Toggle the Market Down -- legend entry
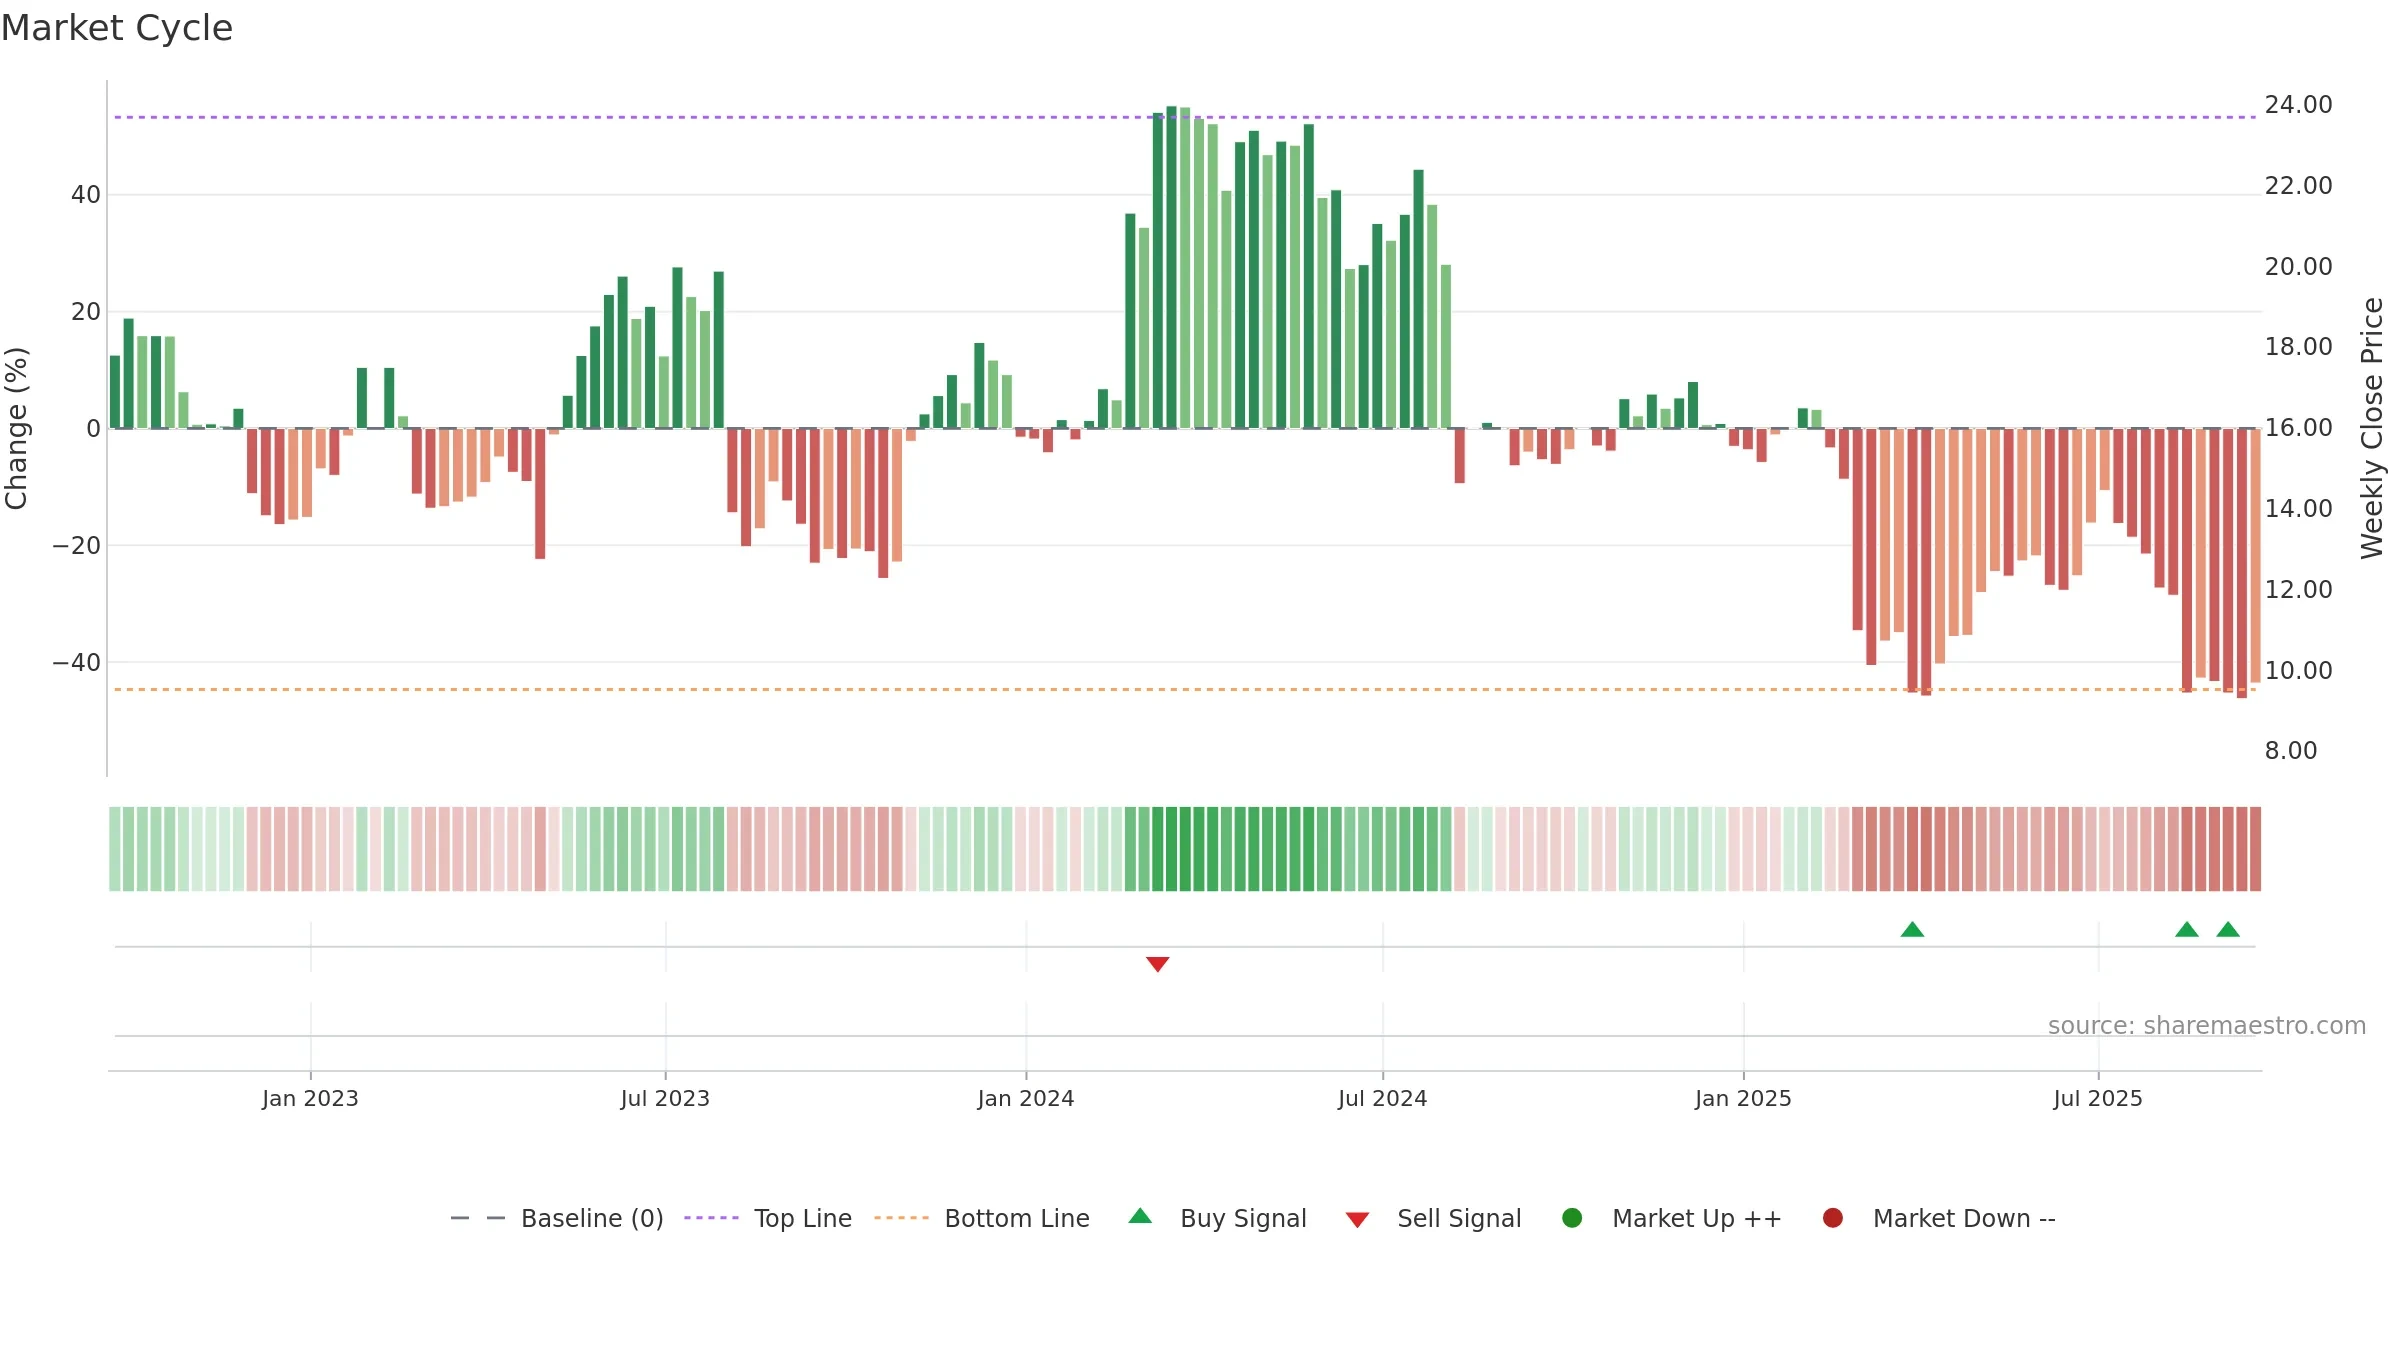 [x=1939, y=1218]
